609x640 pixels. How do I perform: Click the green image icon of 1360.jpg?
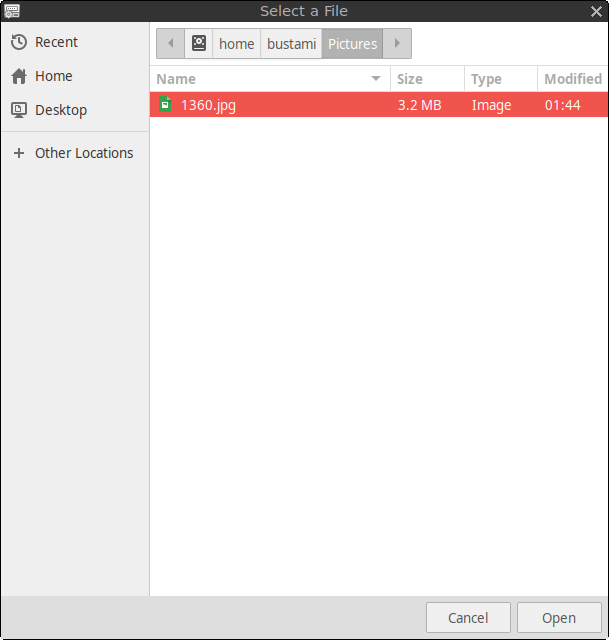pyautogui.click(x=165, y=104)
